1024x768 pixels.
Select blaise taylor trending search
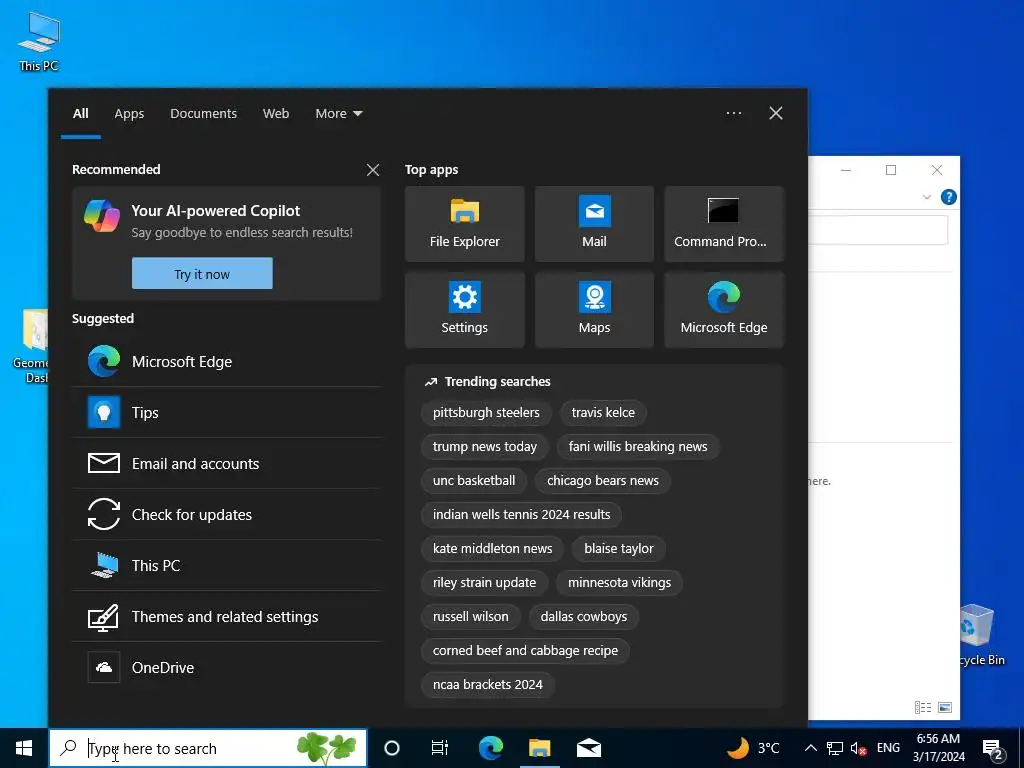pos(618,548)
